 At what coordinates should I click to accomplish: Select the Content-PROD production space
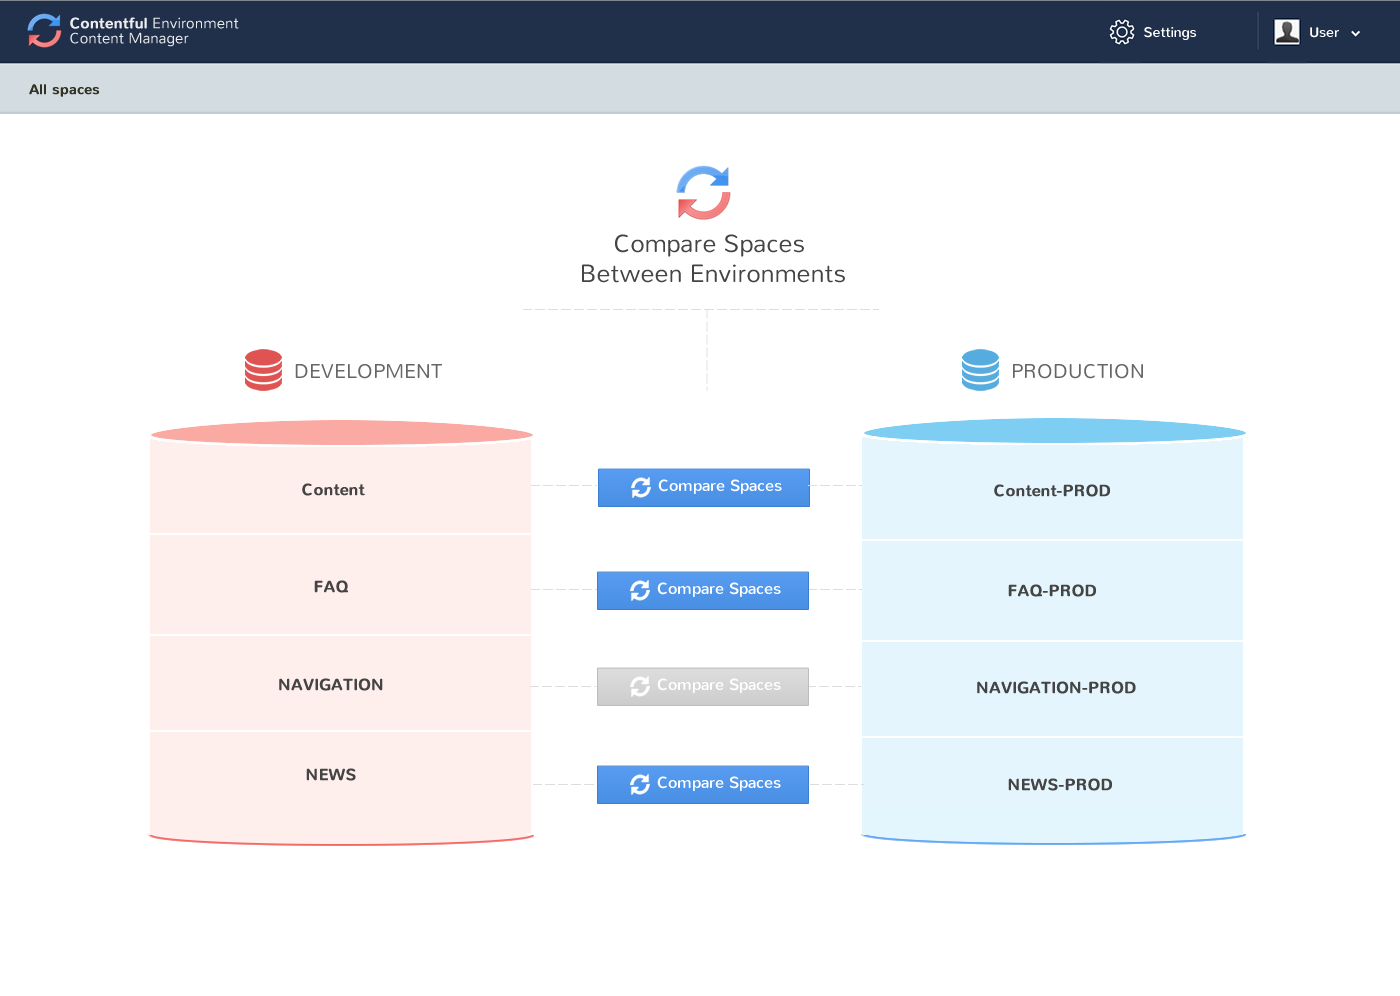(1052, 490)
